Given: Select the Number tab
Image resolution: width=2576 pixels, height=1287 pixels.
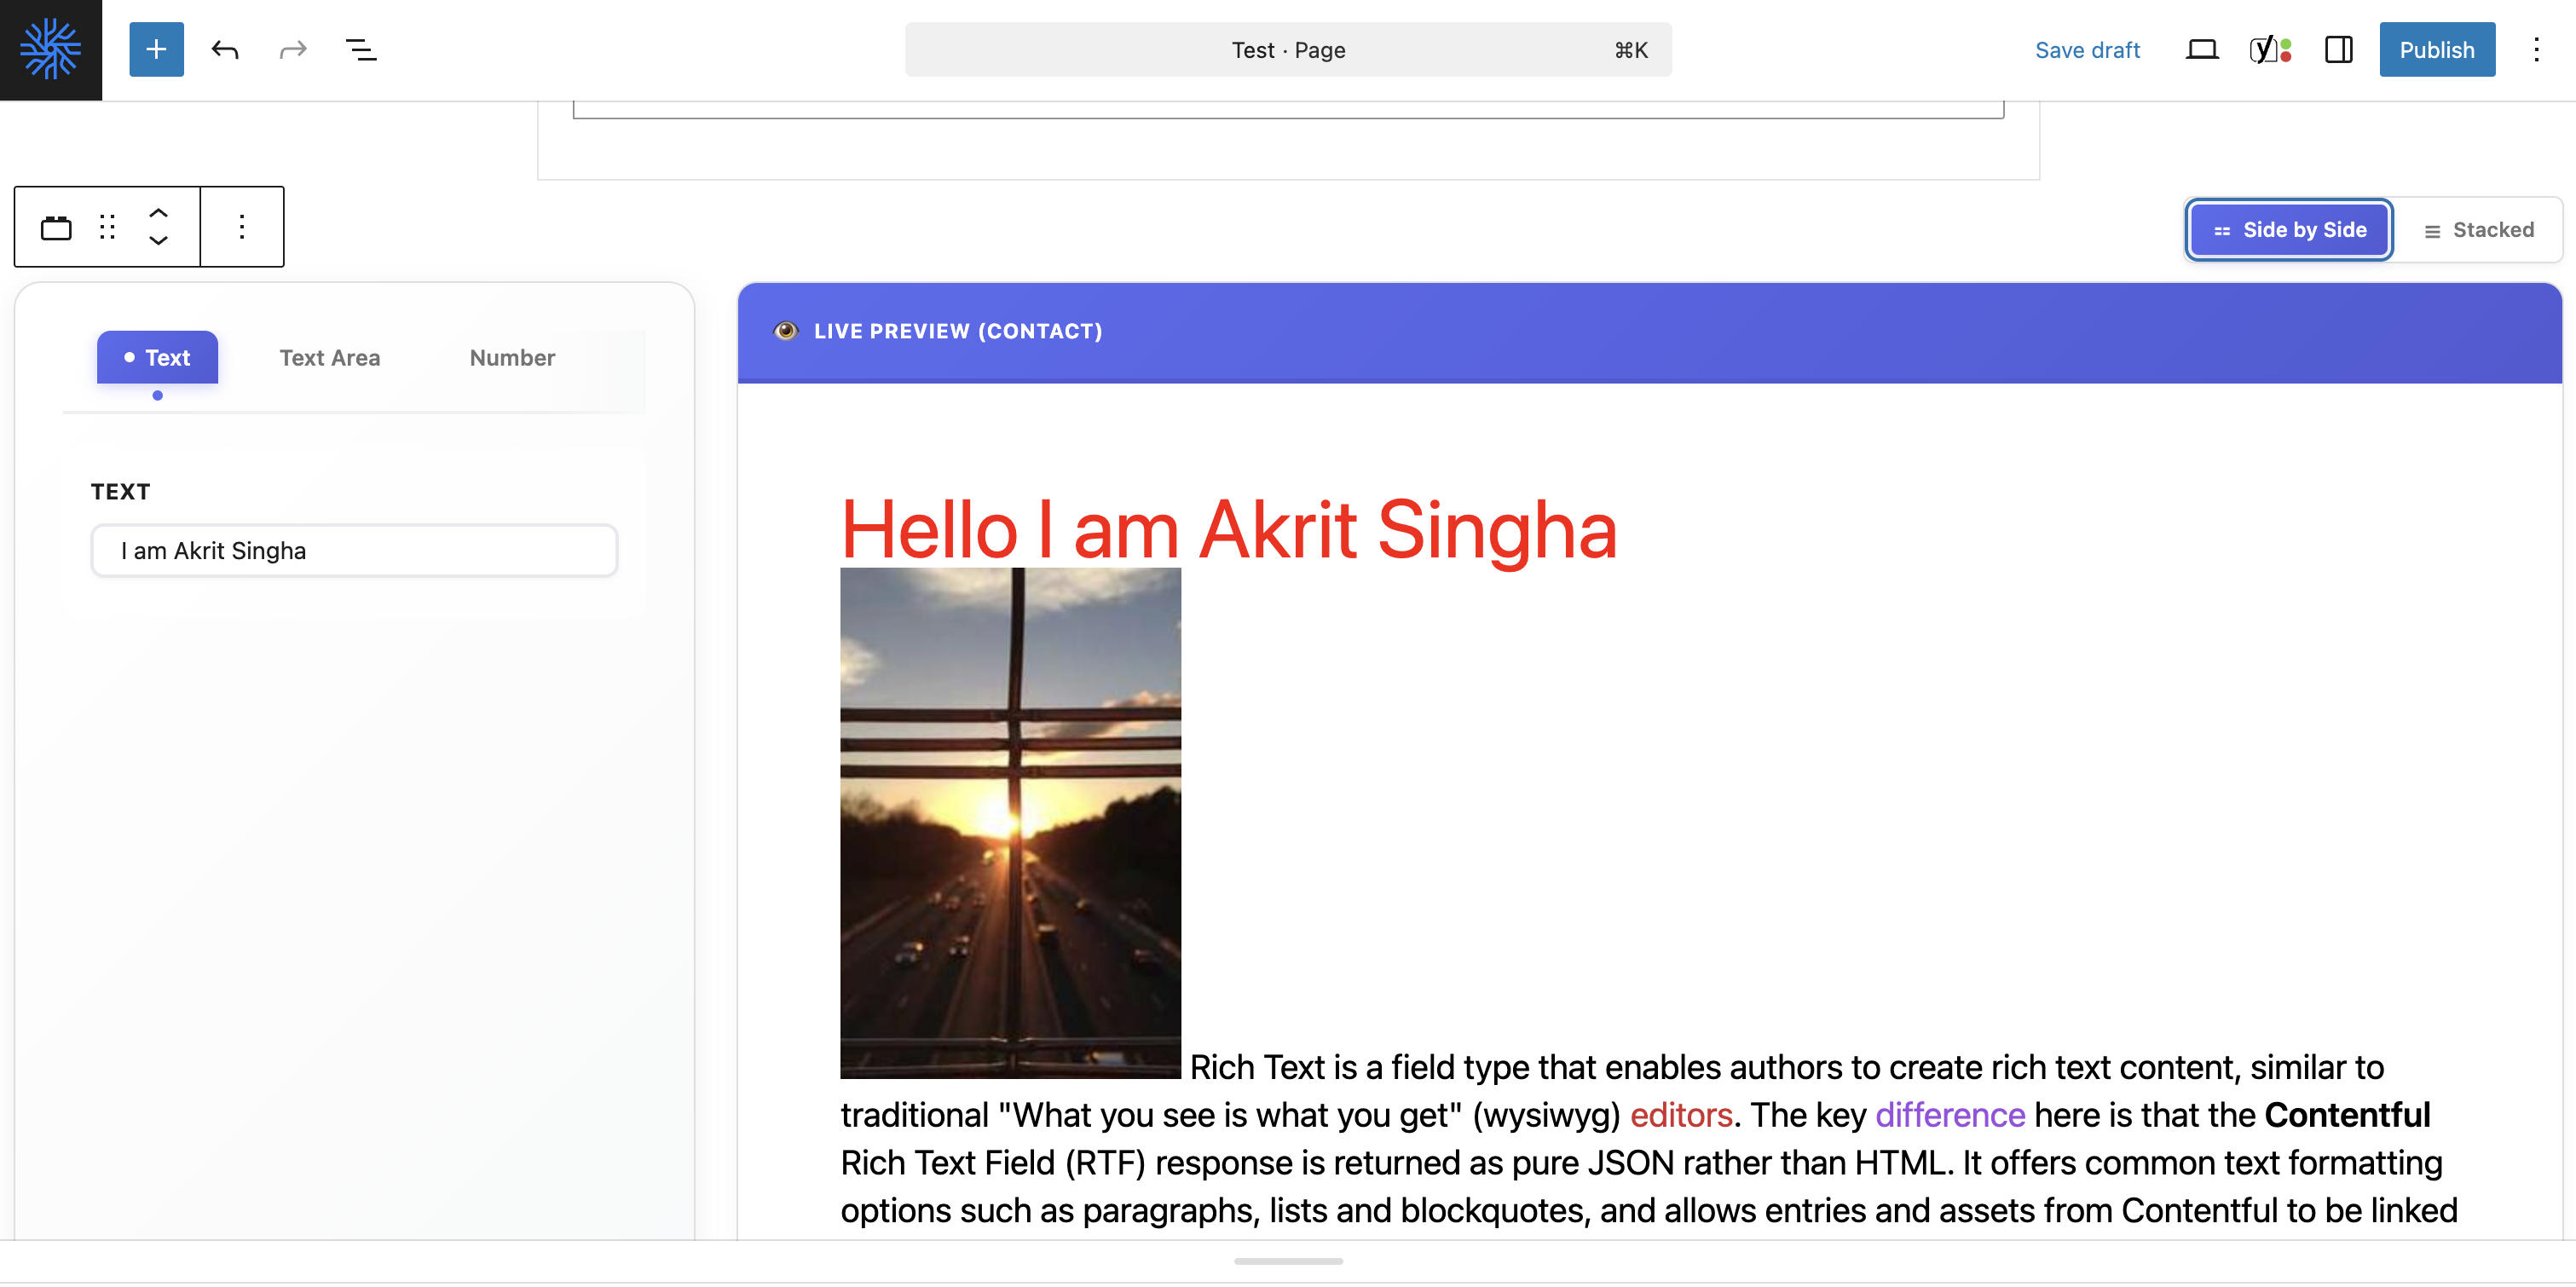Looking at the screenshot, I should (x=512, y=358).
